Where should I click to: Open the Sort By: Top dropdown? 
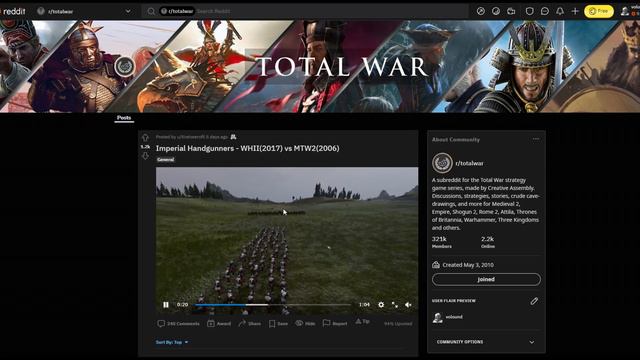(x=172, y=342)
